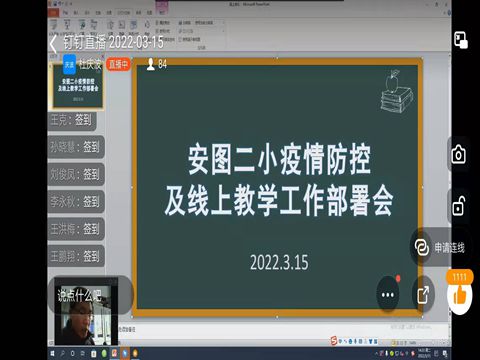The image size is (480, 360).
Task: Toggle the screen rotation lock icon
Action: 459,206
